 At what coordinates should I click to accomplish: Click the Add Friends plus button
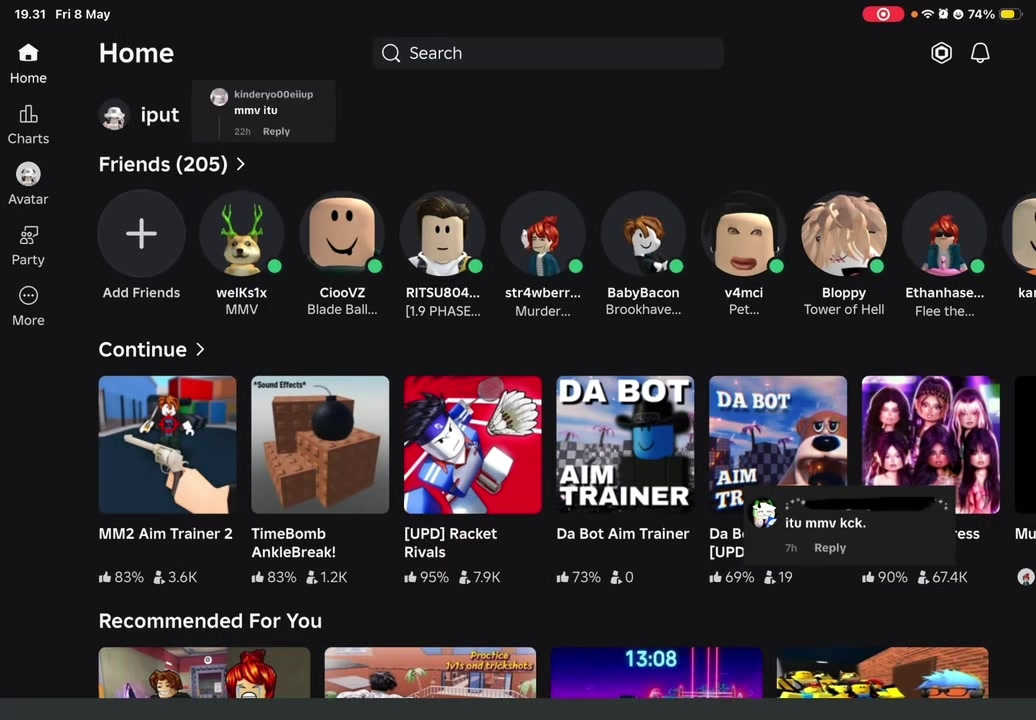[141, 233]
